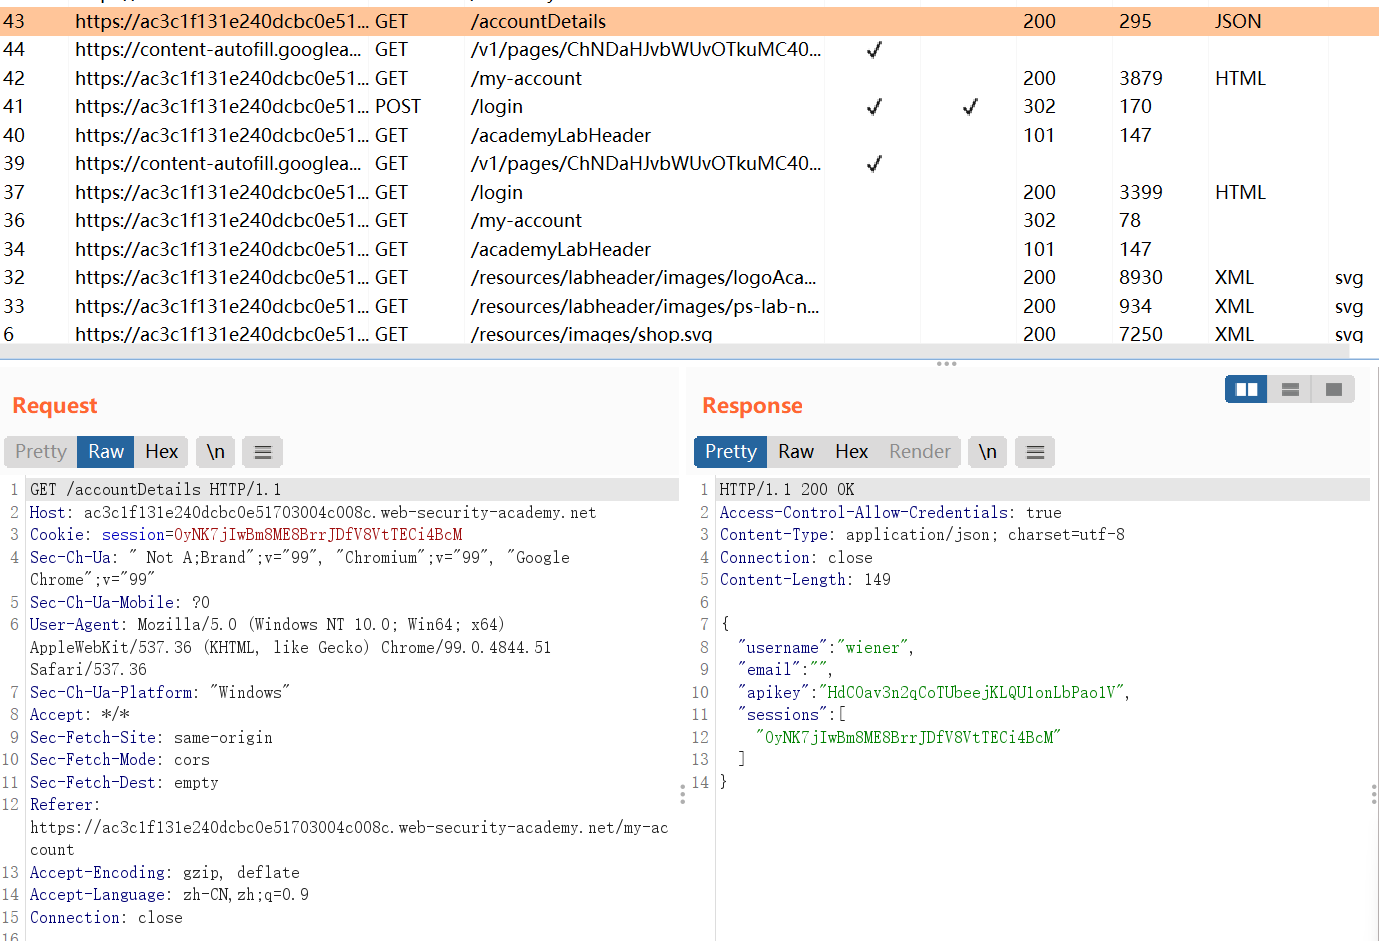Select history row 43 /accountDetails

[x=689, y=21]
